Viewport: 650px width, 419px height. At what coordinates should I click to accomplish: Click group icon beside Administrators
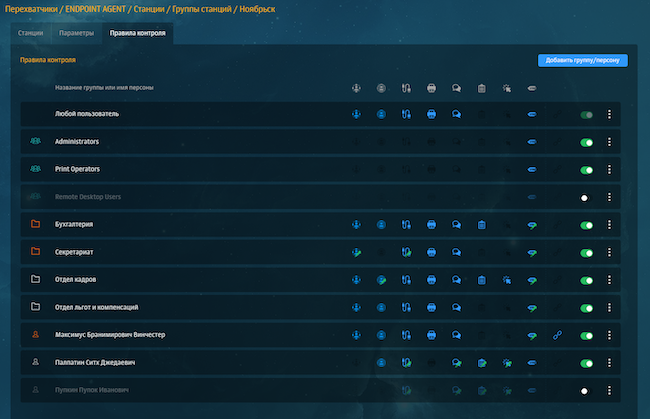coord(36,141)
